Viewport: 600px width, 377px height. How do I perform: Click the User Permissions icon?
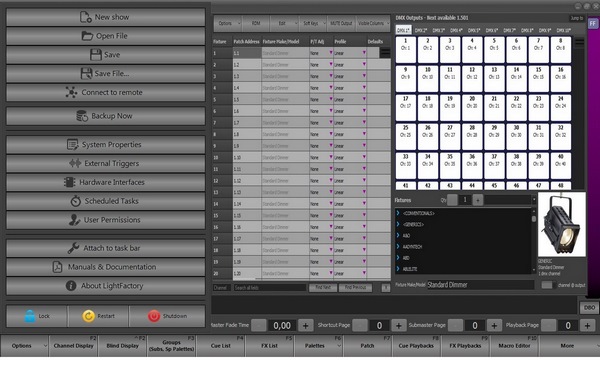coord(74,220)
